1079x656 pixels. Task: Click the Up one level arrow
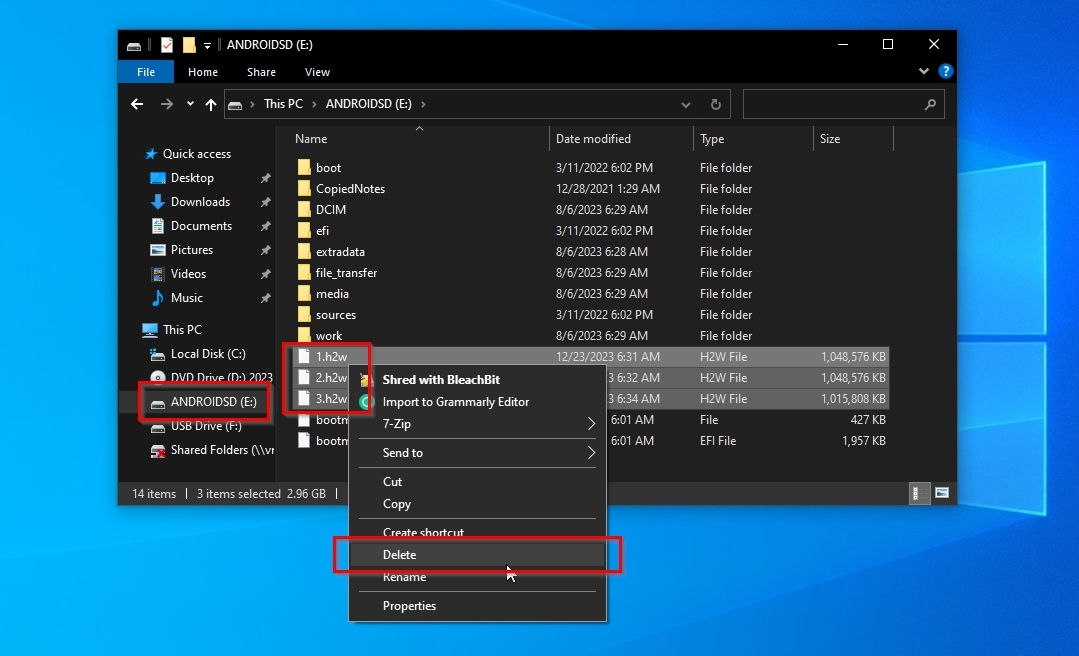[210, 104]
